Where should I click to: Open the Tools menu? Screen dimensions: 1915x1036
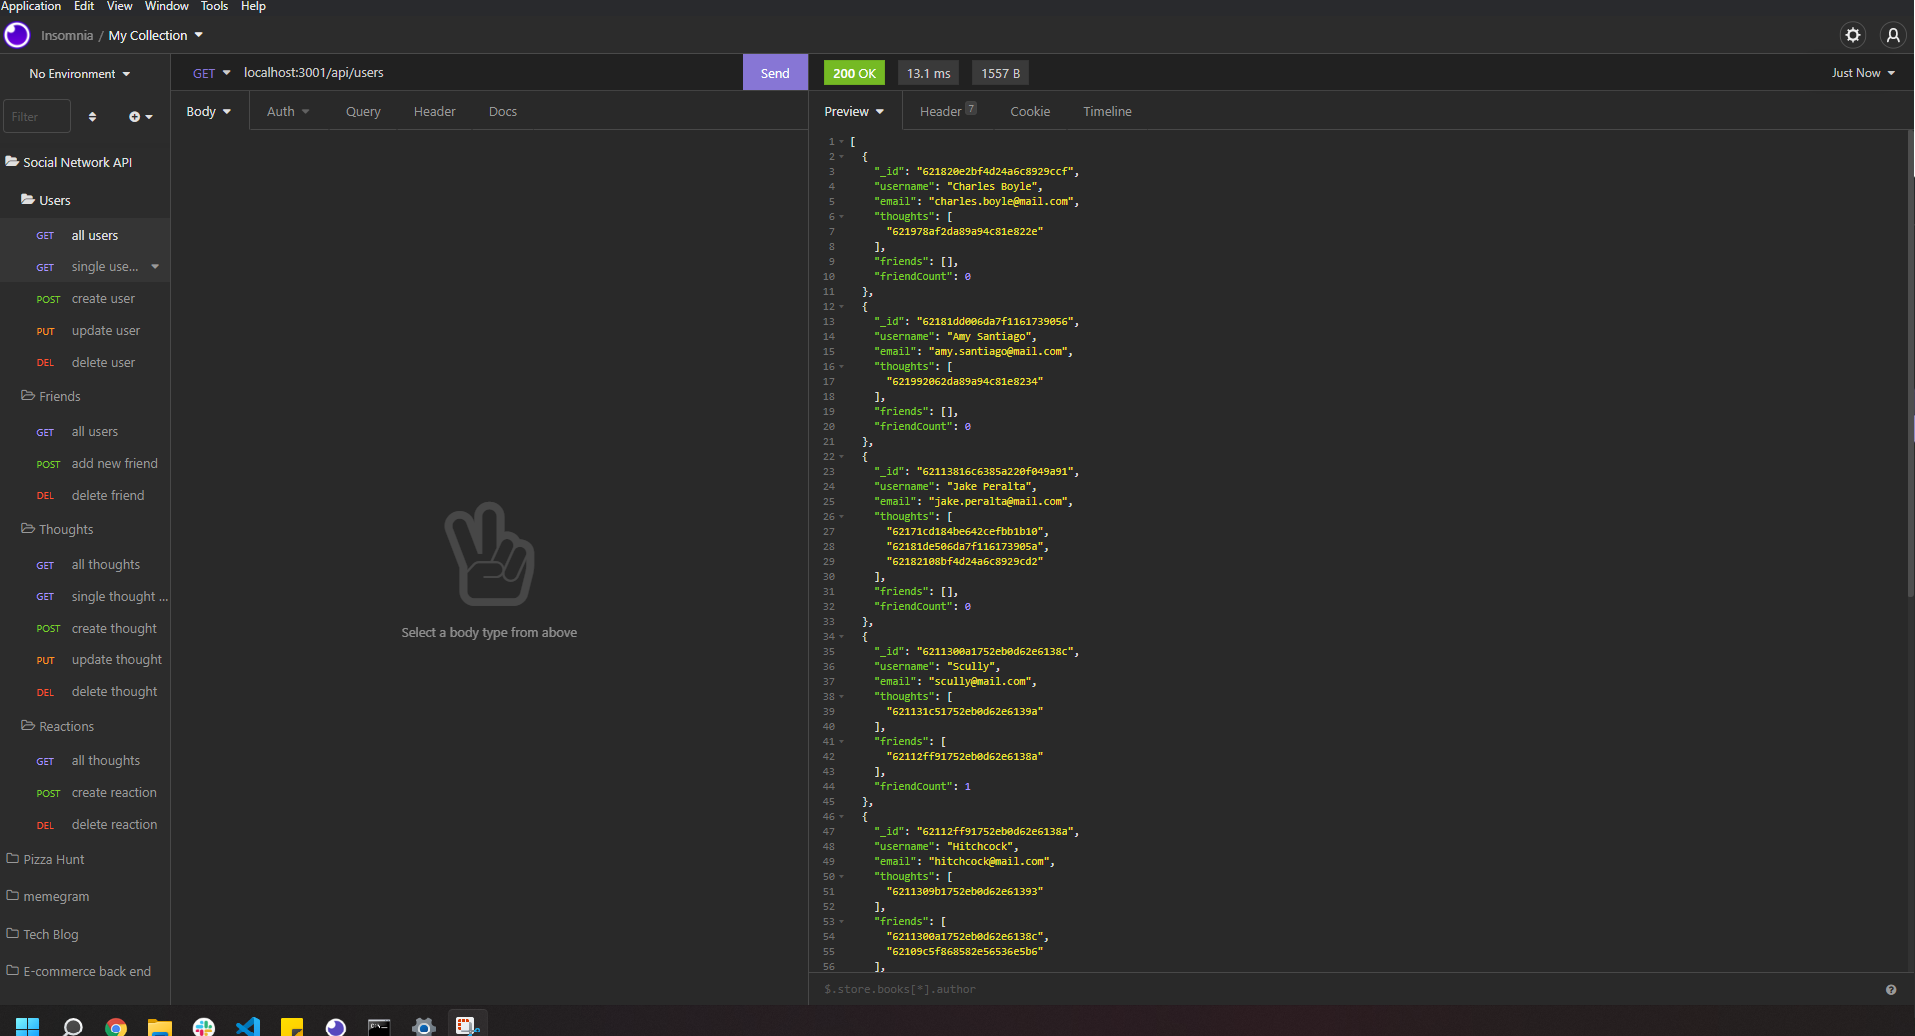pyautogui.click(x=214, y=7)
